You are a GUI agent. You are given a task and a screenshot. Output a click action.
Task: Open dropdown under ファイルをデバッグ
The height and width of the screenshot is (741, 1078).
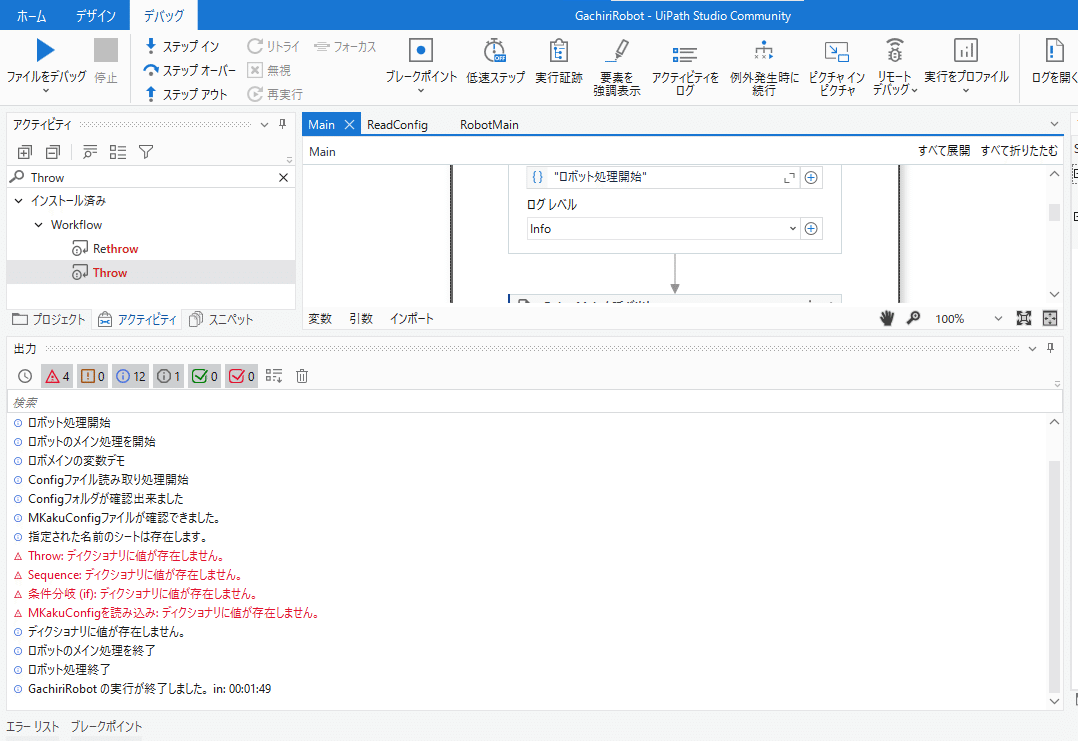(x=46, y=91)
